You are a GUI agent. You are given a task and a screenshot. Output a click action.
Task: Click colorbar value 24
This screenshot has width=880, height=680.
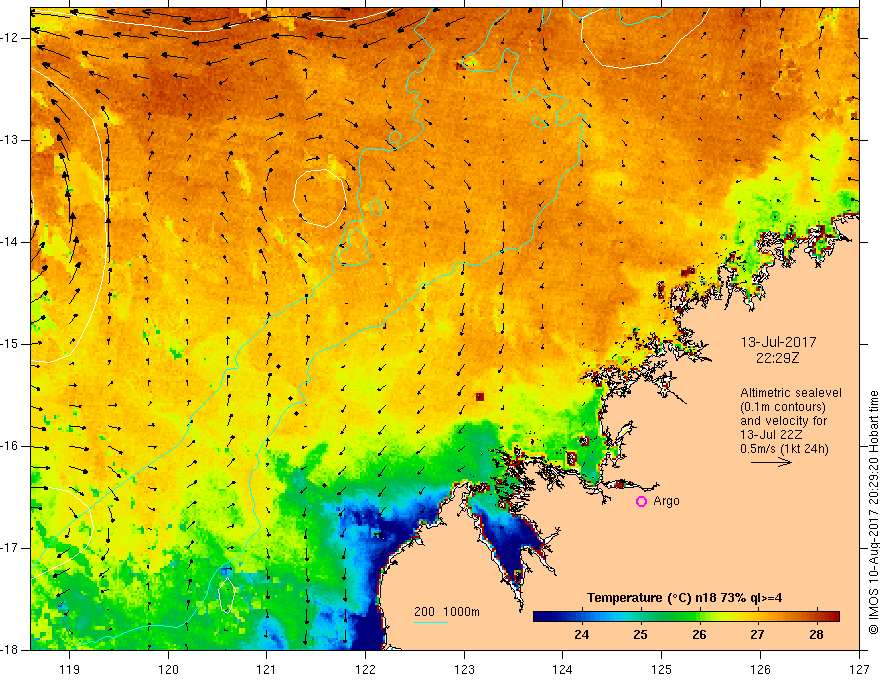581,635
